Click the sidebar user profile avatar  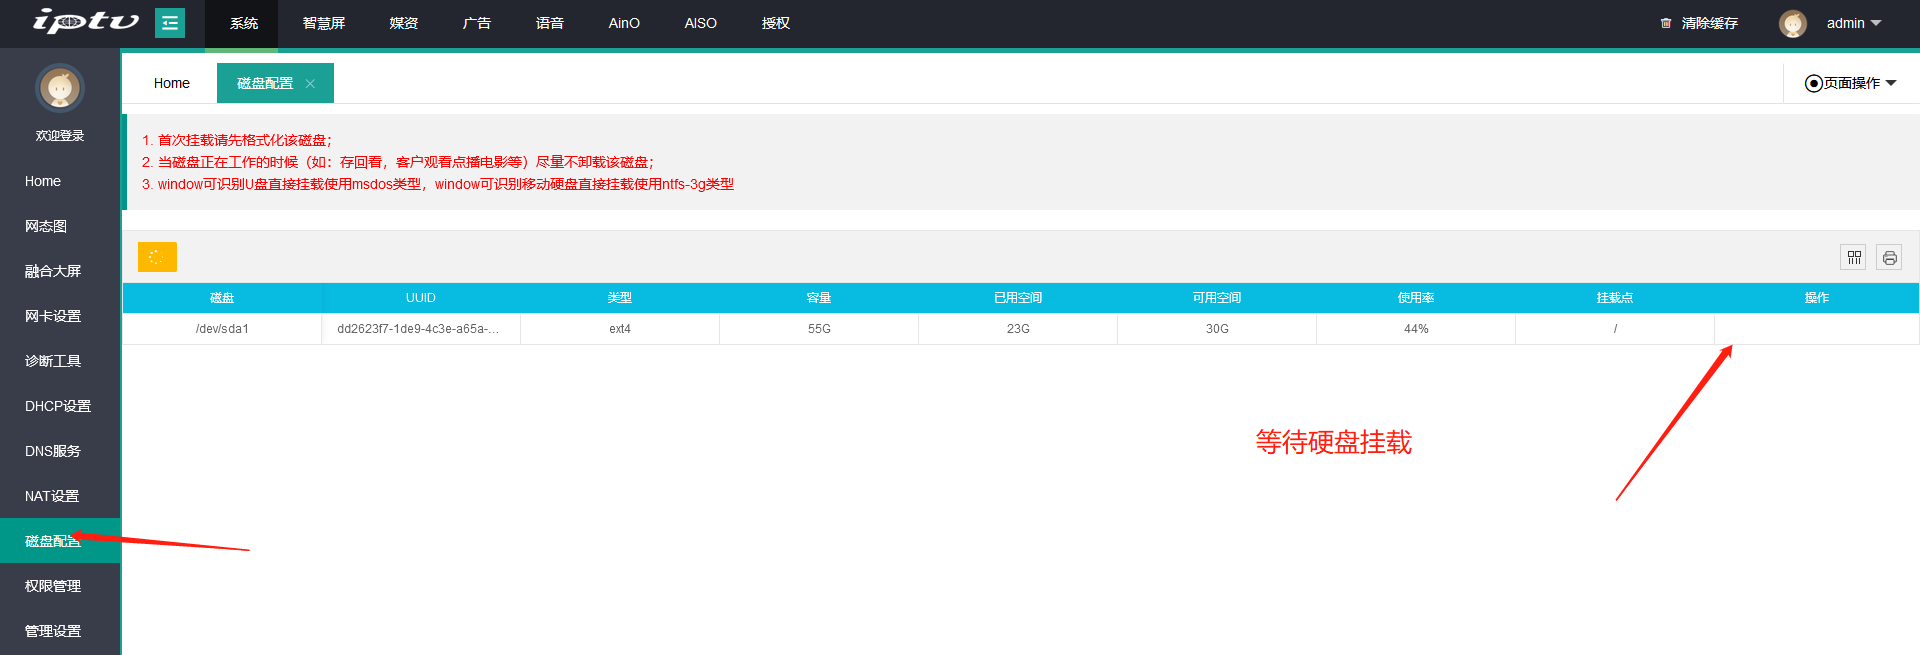(60, 89)
